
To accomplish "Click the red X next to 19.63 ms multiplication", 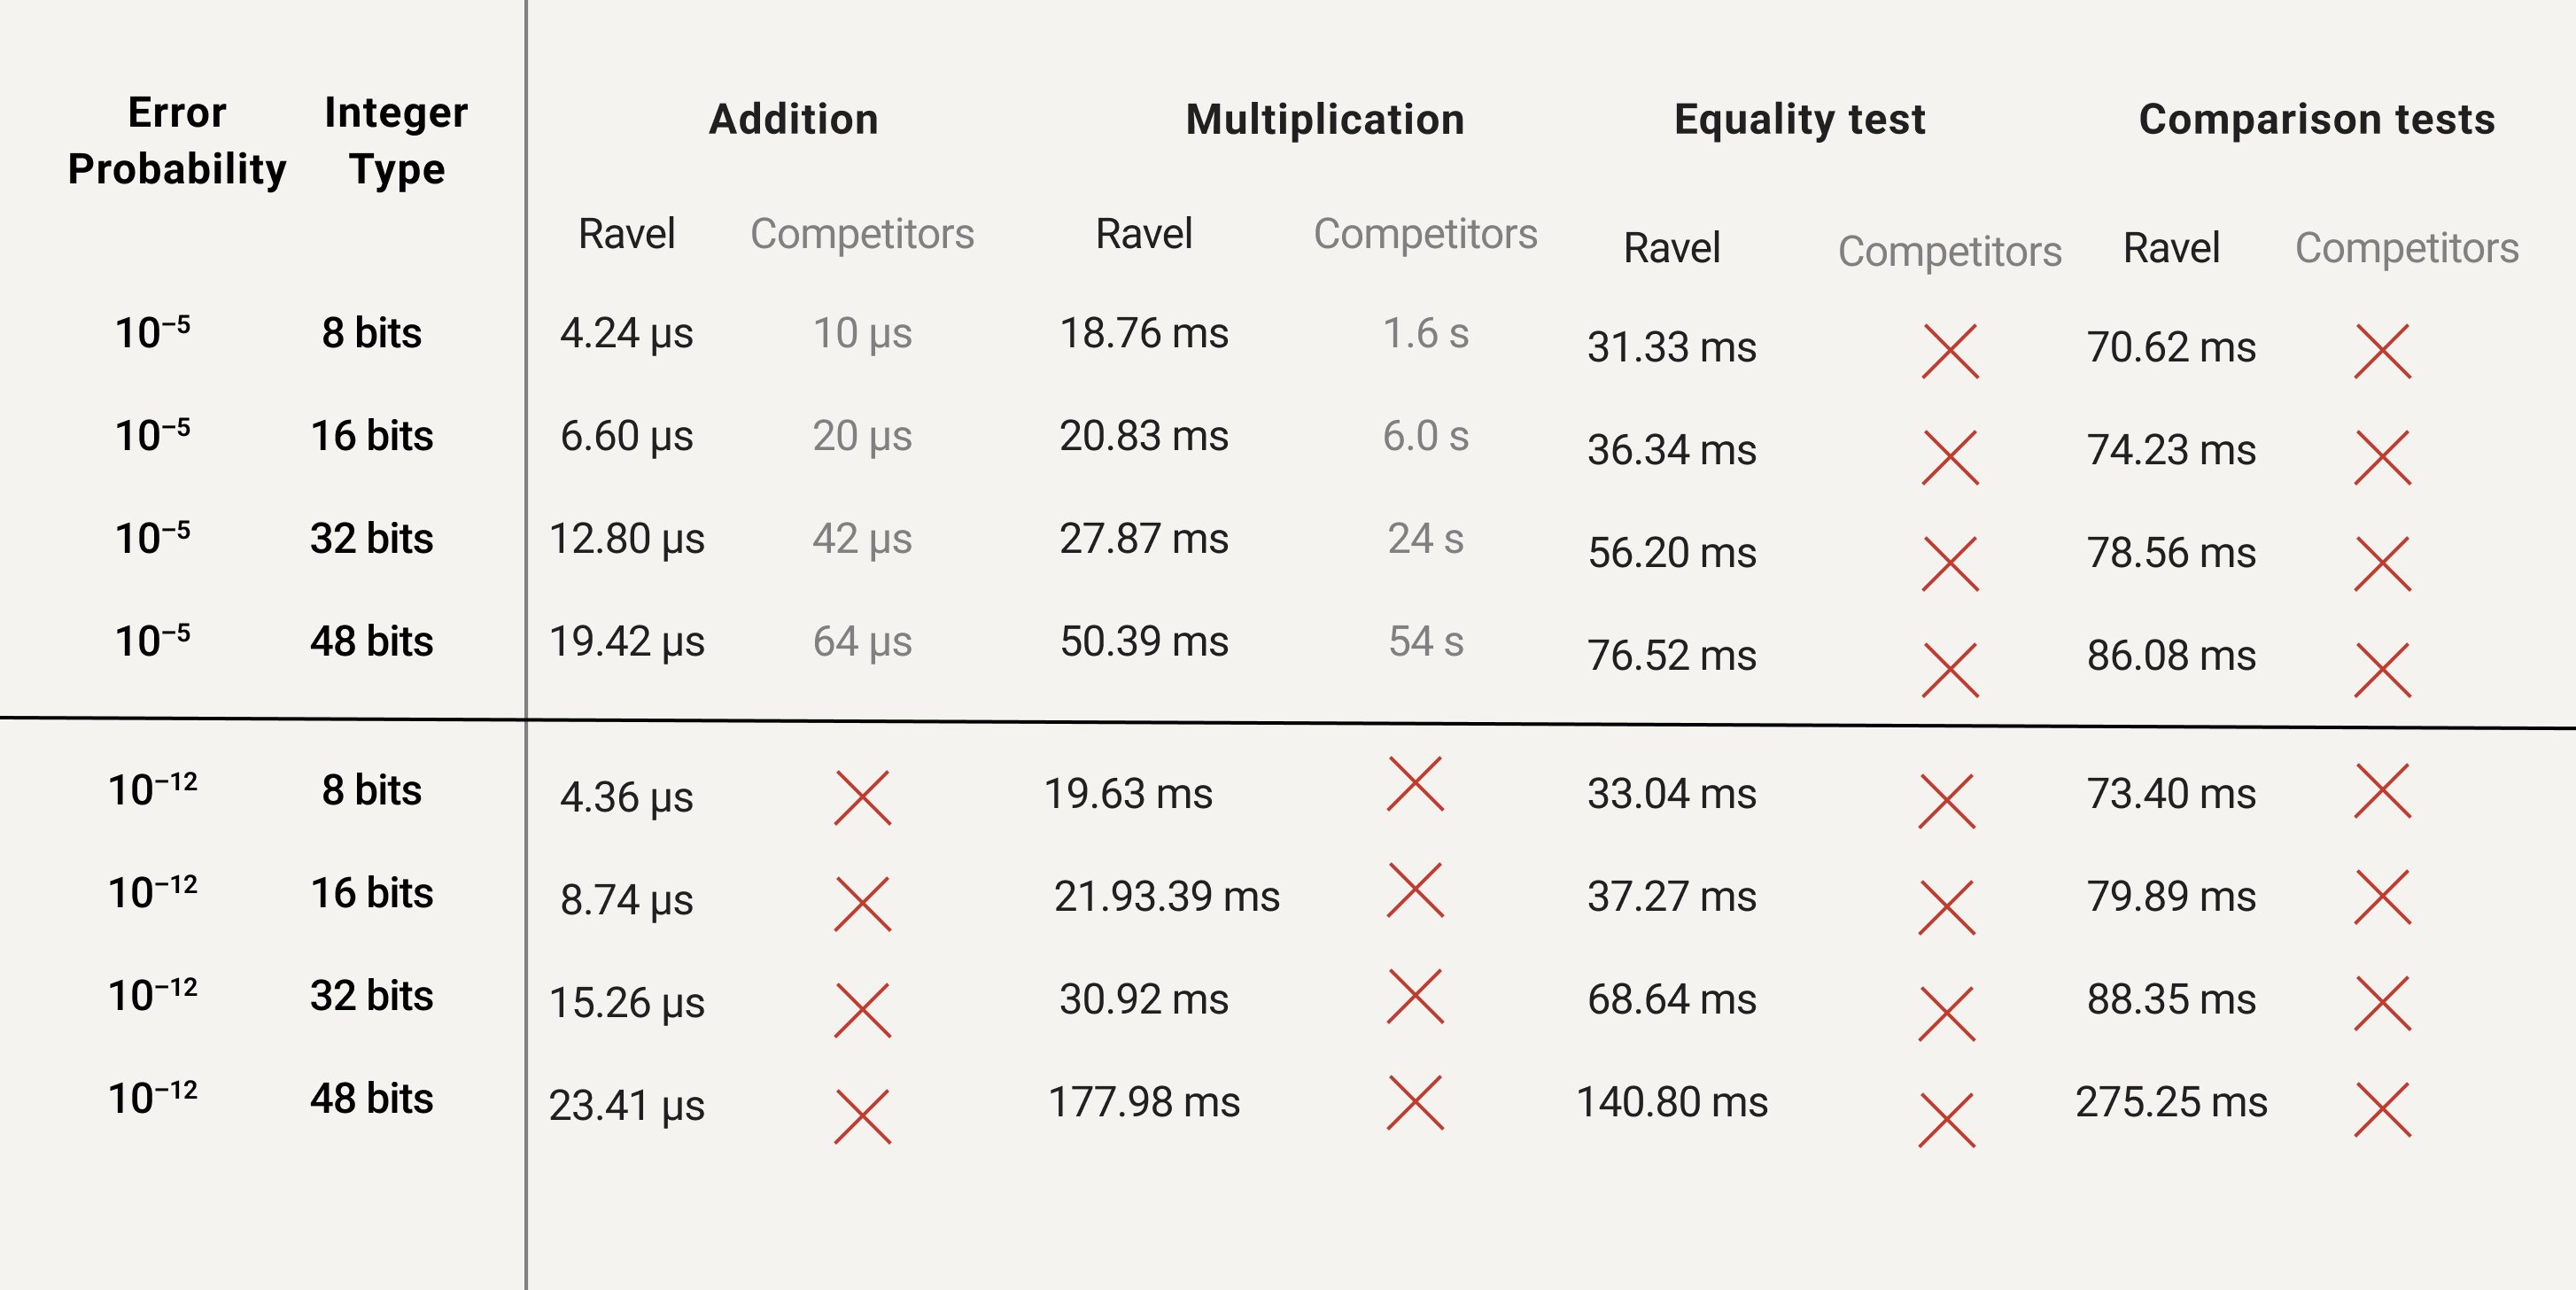I will pyautogui.click(x=1415, y=784).
